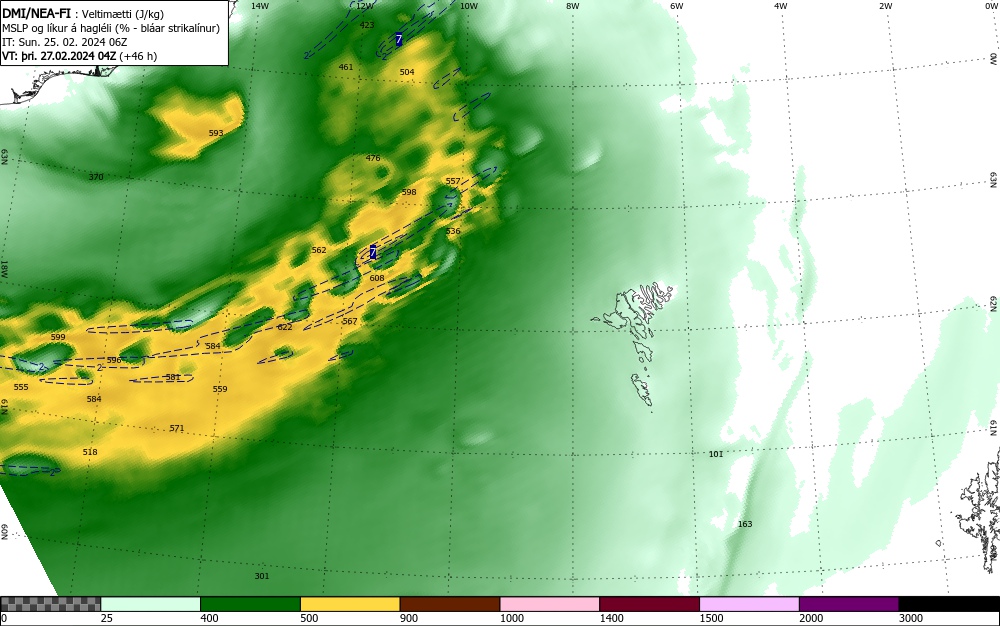This screenshot has width=1000, height=626.
Task: Click the '14W' longitude label
Action: pos(260,6)
